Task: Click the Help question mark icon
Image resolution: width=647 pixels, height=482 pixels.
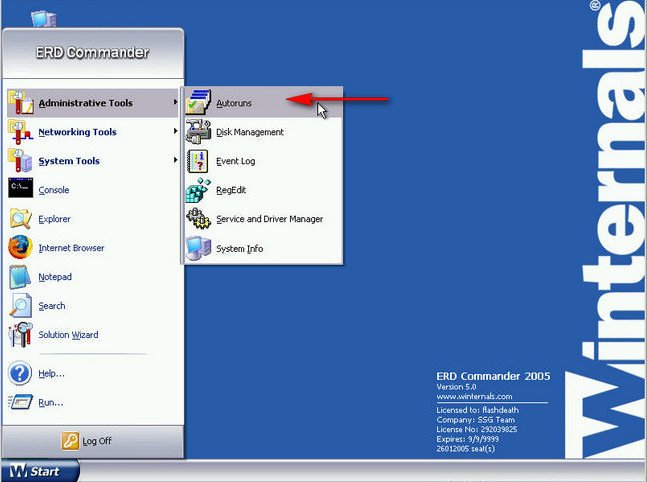Action: (20, 373)
